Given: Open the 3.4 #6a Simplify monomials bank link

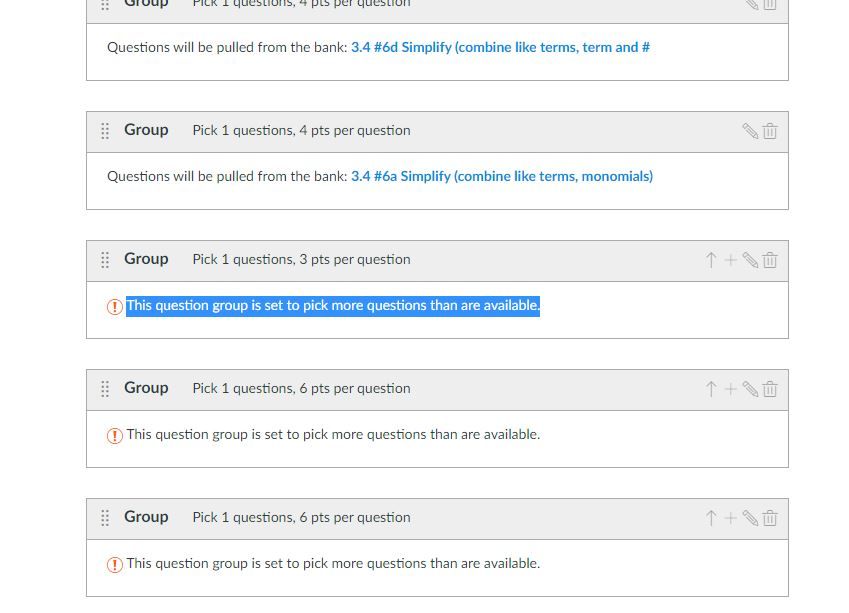Looking at the screenshot, I should (501, 176).
